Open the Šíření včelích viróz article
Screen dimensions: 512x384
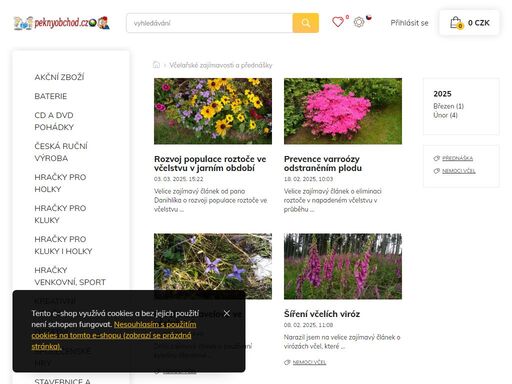(322, 314)
